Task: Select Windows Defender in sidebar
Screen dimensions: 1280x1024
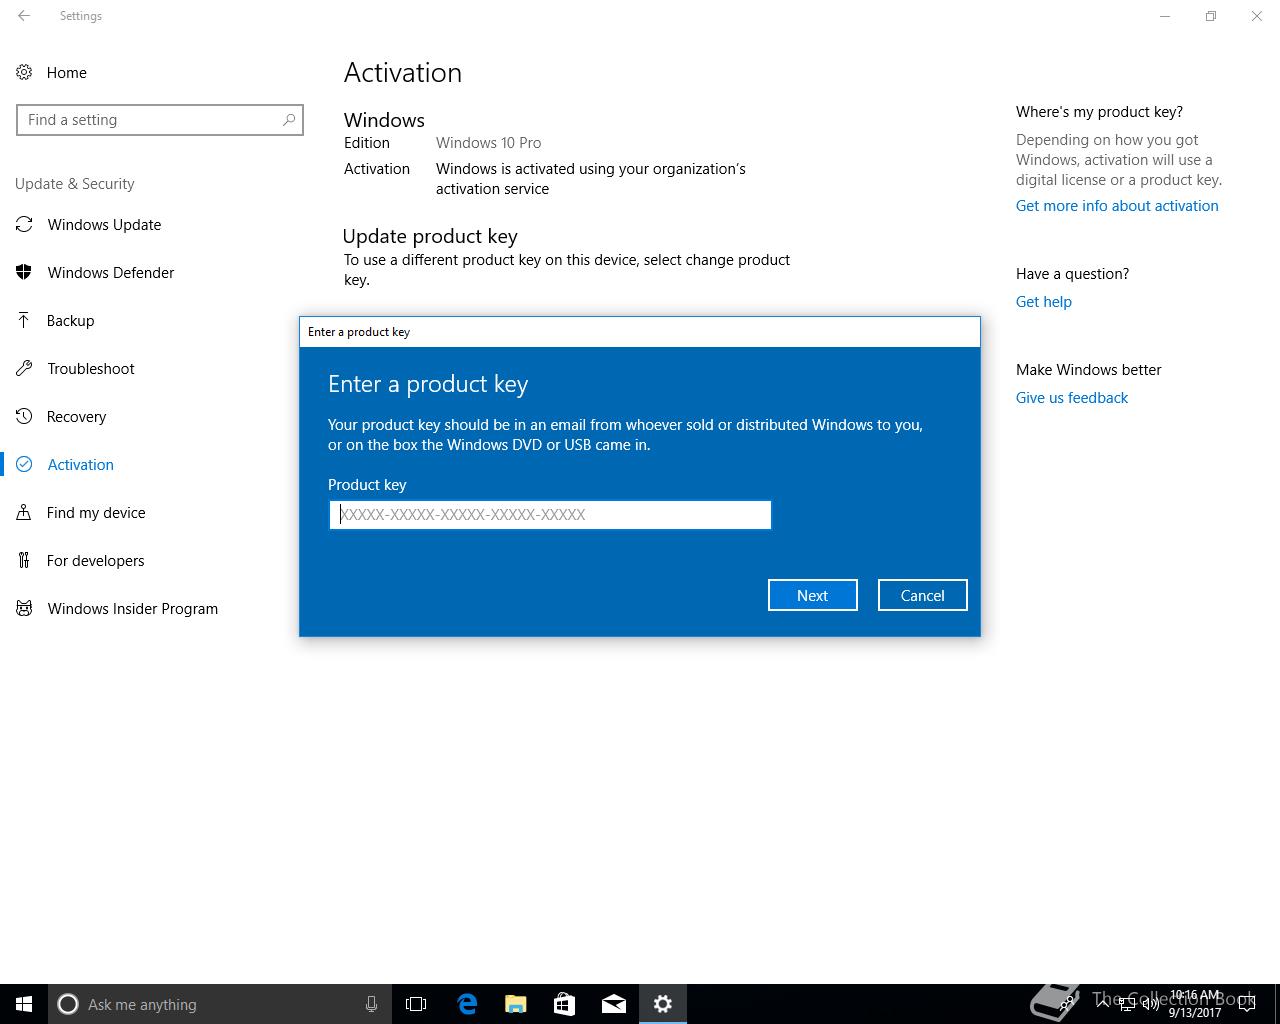Action: pos(111,273)
